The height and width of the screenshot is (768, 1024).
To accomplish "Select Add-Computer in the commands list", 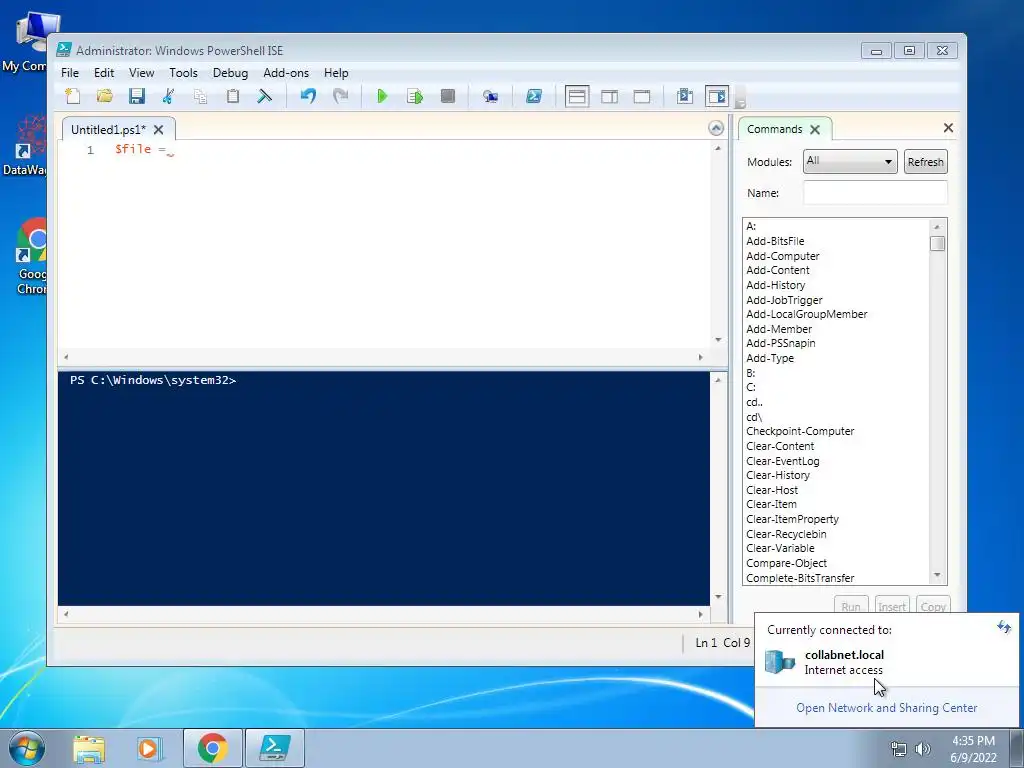I will [782, 256].
